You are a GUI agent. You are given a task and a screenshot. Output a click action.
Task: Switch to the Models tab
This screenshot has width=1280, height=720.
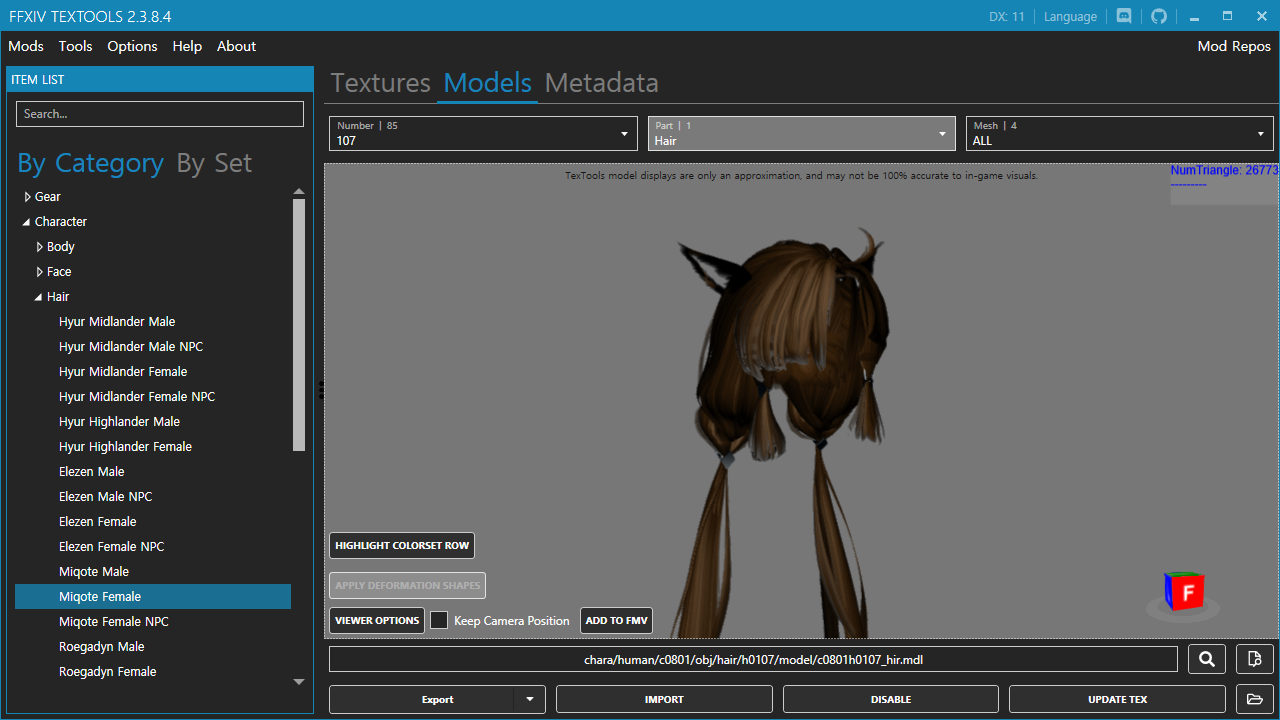click(487, 83)
